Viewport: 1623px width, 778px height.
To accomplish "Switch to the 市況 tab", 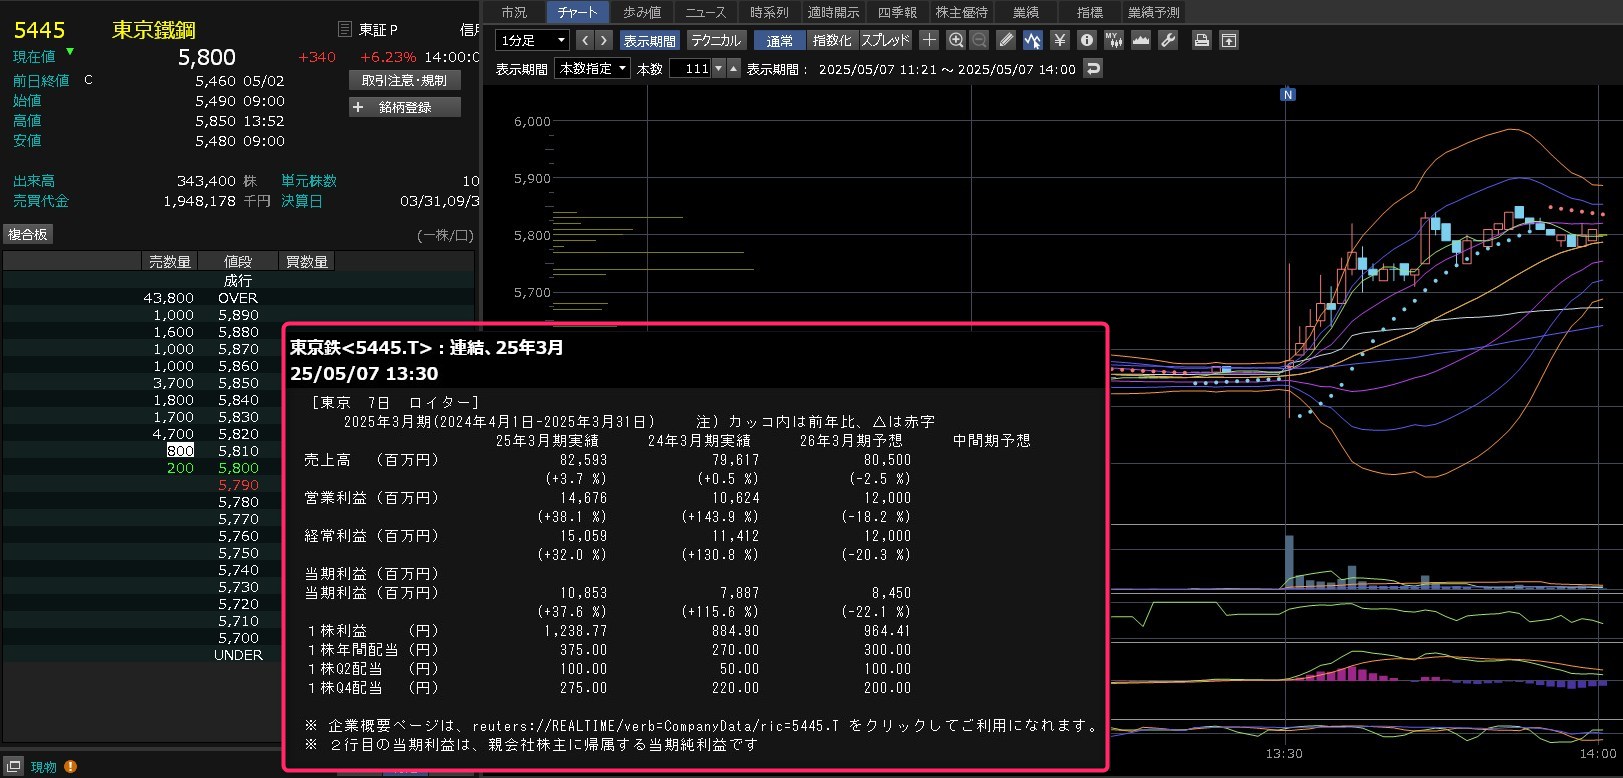I will pos(514,12).
